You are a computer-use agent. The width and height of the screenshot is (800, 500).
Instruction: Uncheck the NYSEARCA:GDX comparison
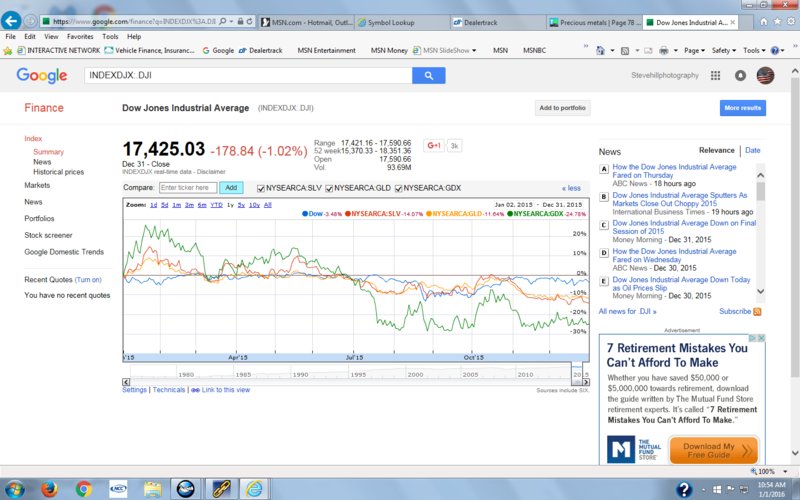pos(398,188)
